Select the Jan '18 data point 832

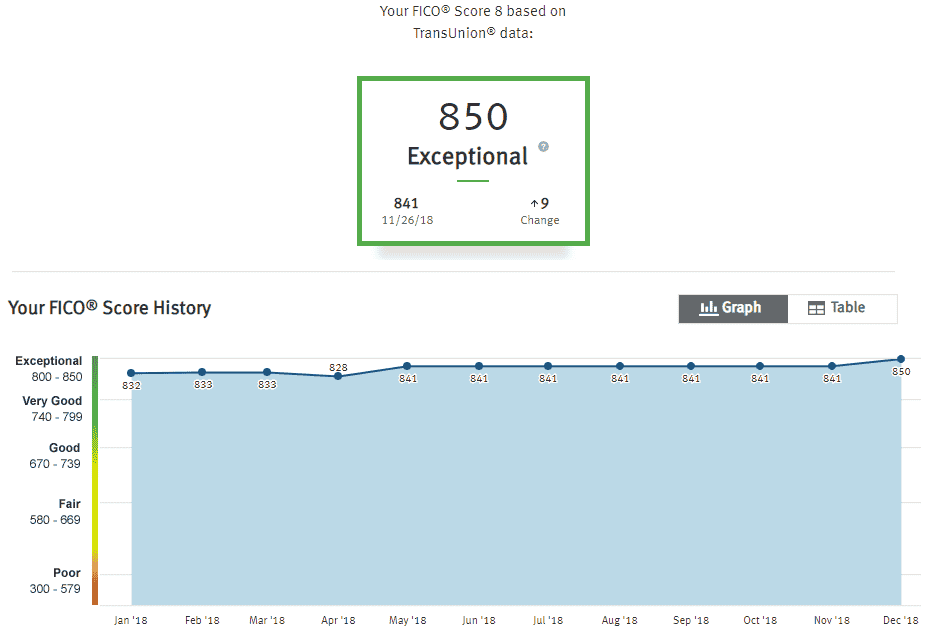tap(131, 373)
